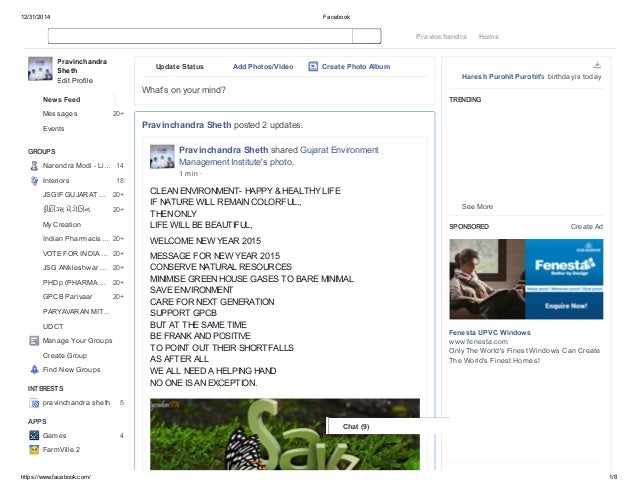
Task: Open the JSGIF GUJARAT group
Action: coord(74,194)
